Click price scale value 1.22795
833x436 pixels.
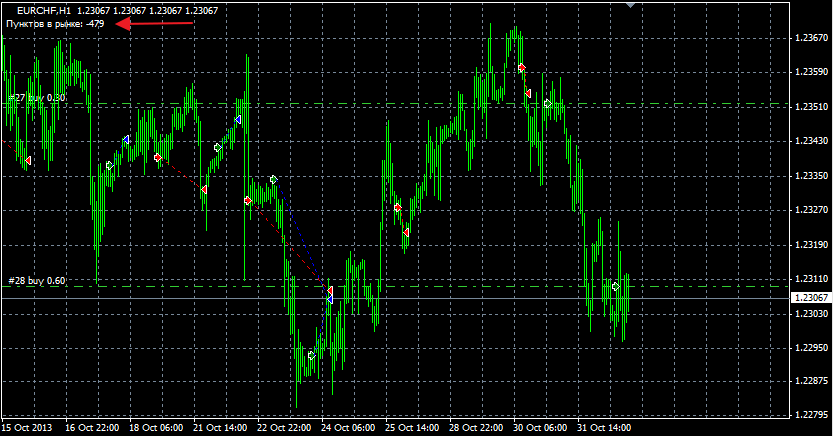[812, 415]
